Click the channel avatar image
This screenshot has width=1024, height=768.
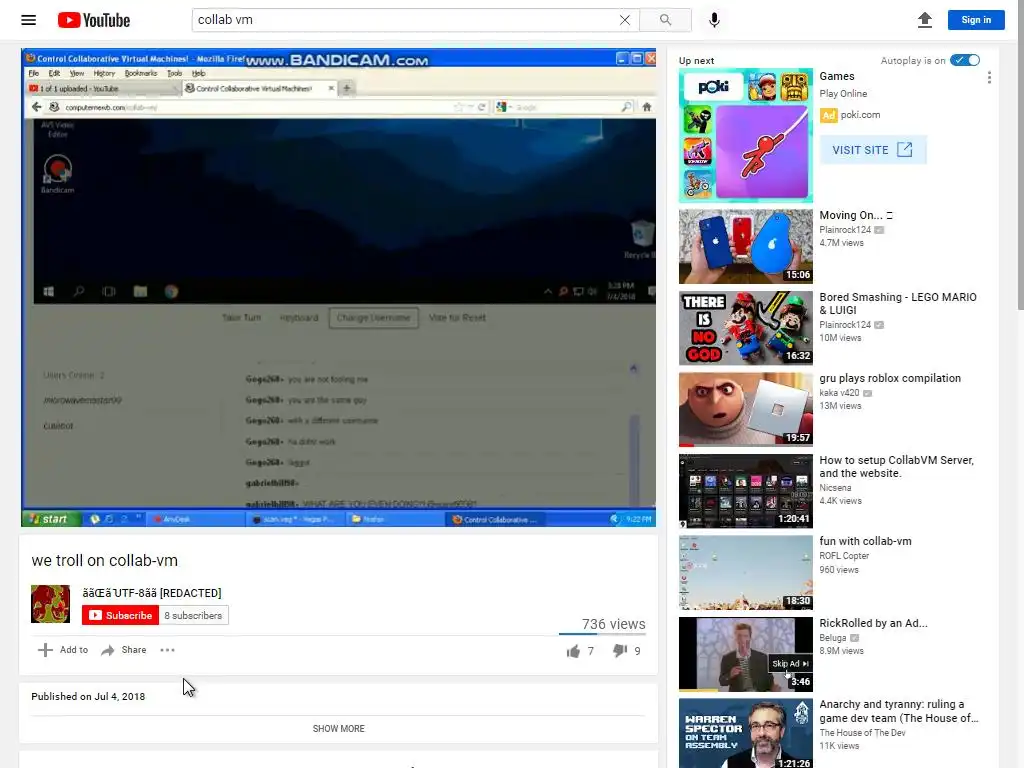point(50,604)
